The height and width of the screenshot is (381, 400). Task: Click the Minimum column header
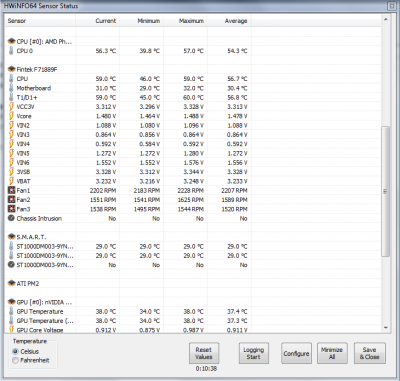click(141, 21)
